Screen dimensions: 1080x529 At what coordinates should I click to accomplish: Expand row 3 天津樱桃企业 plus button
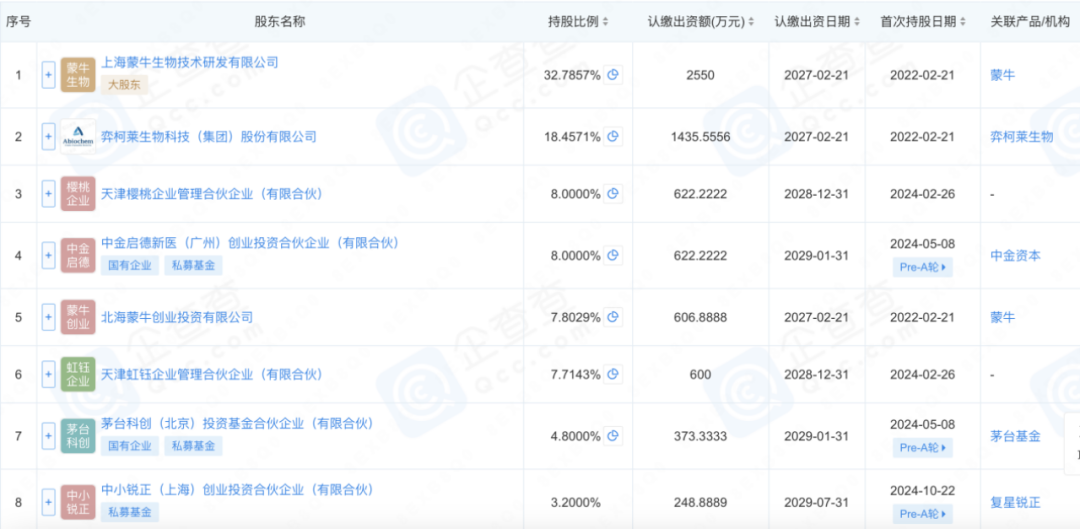[x=48, y=194]
